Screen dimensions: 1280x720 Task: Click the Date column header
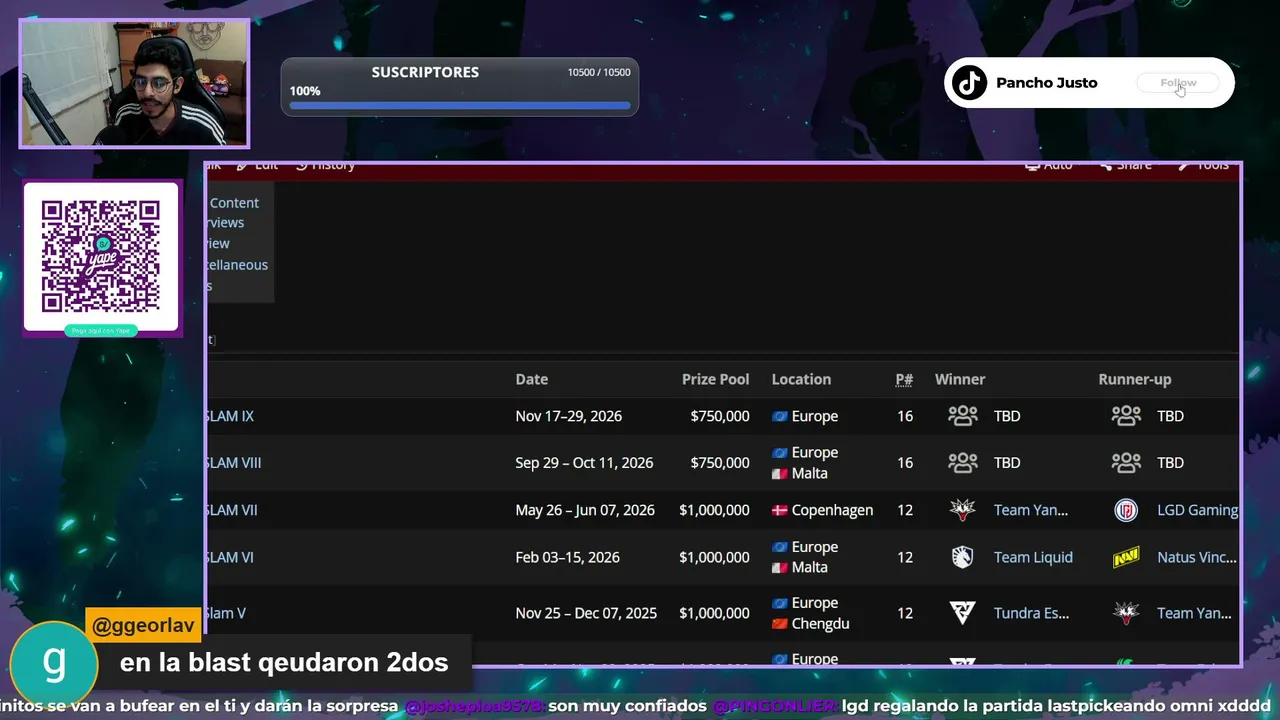(x=532, y=379)
